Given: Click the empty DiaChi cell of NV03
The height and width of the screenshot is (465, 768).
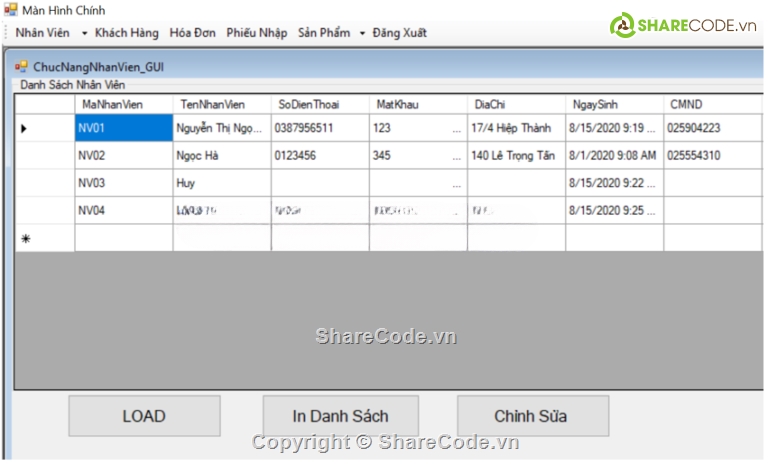Looking at the screenshot, I should pyautogui.click(x=516, y=183).
